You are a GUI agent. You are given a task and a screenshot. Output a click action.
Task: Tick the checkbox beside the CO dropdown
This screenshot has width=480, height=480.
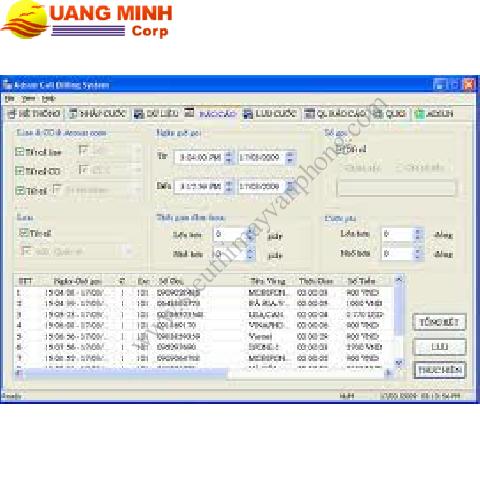[83, 170]
